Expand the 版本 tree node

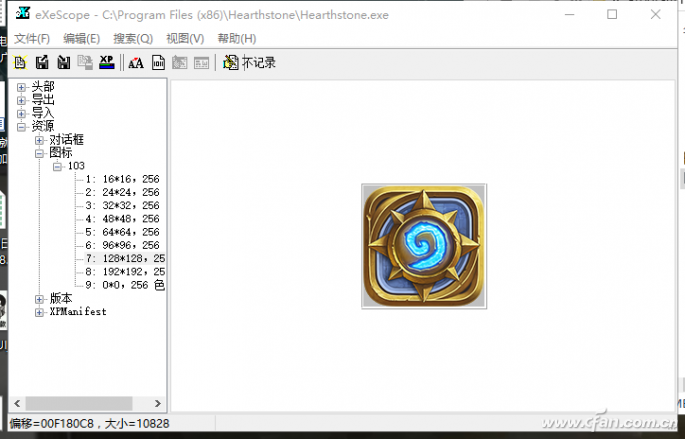tap(39, 299)
